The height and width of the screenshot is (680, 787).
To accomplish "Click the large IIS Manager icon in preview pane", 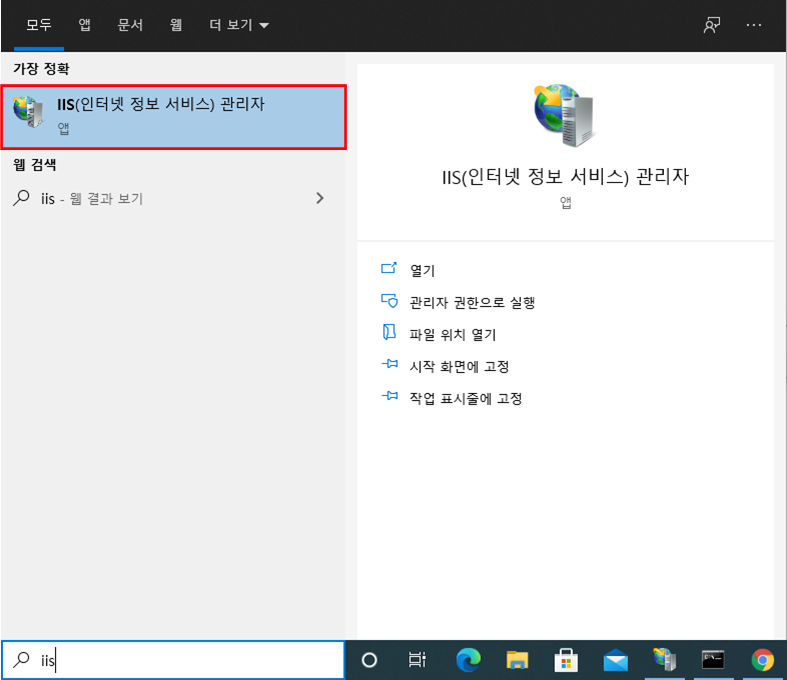I will click(x=565, y=115).
